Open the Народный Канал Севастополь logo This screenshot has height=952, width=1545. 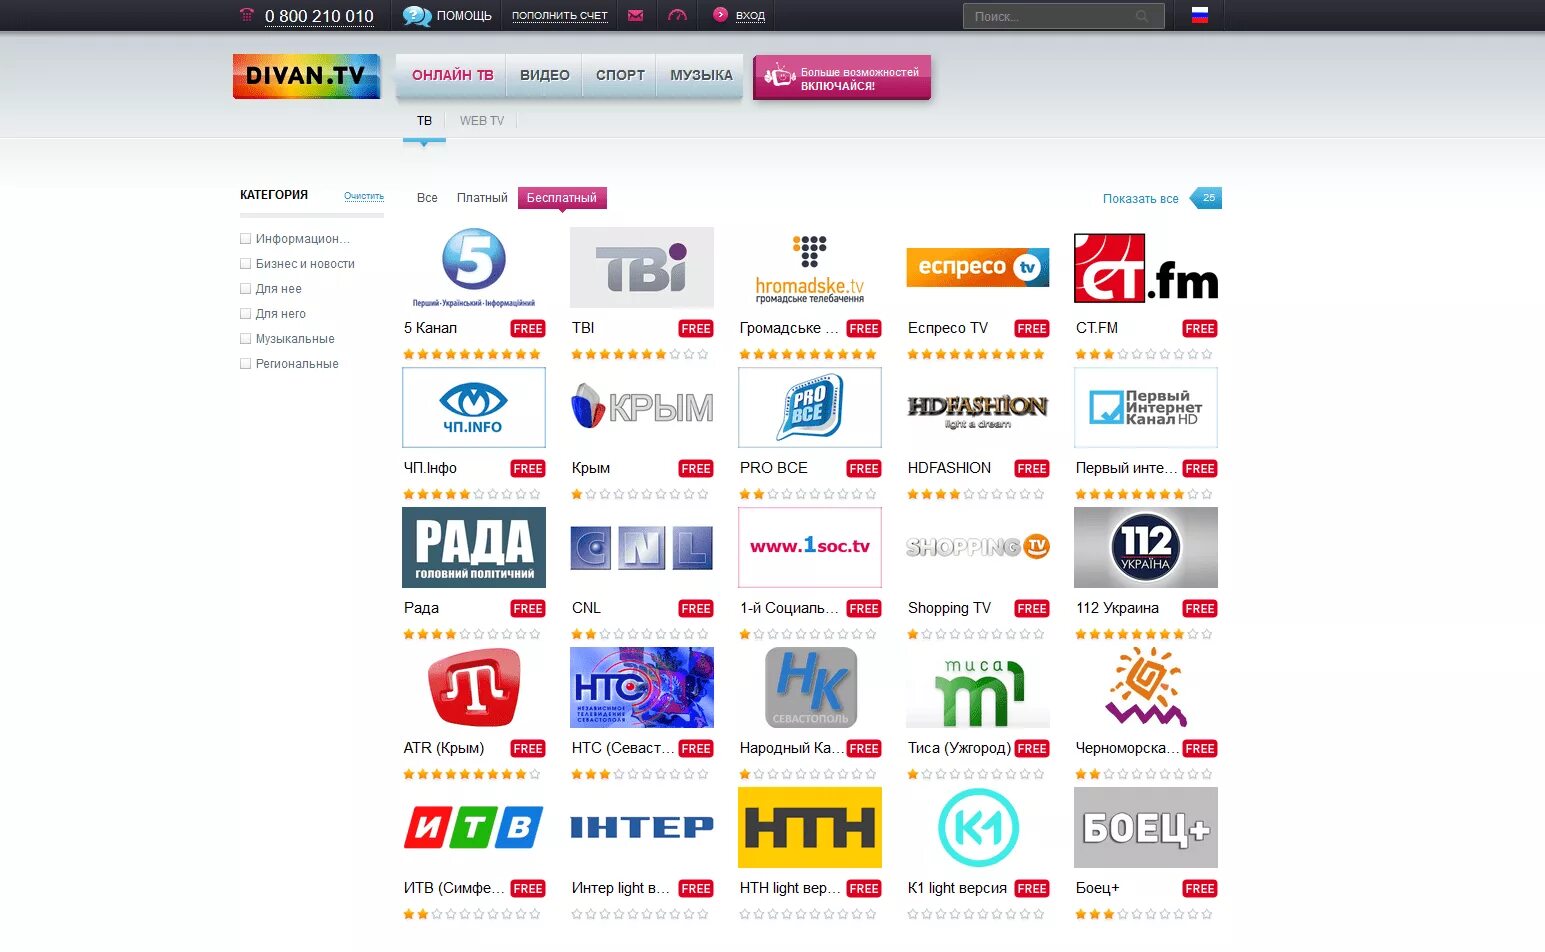point(810,687)
